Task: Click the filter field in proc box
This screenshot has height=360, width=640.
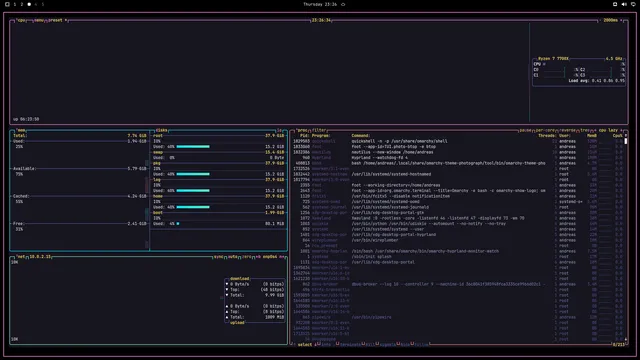Action: pos(319,130)
